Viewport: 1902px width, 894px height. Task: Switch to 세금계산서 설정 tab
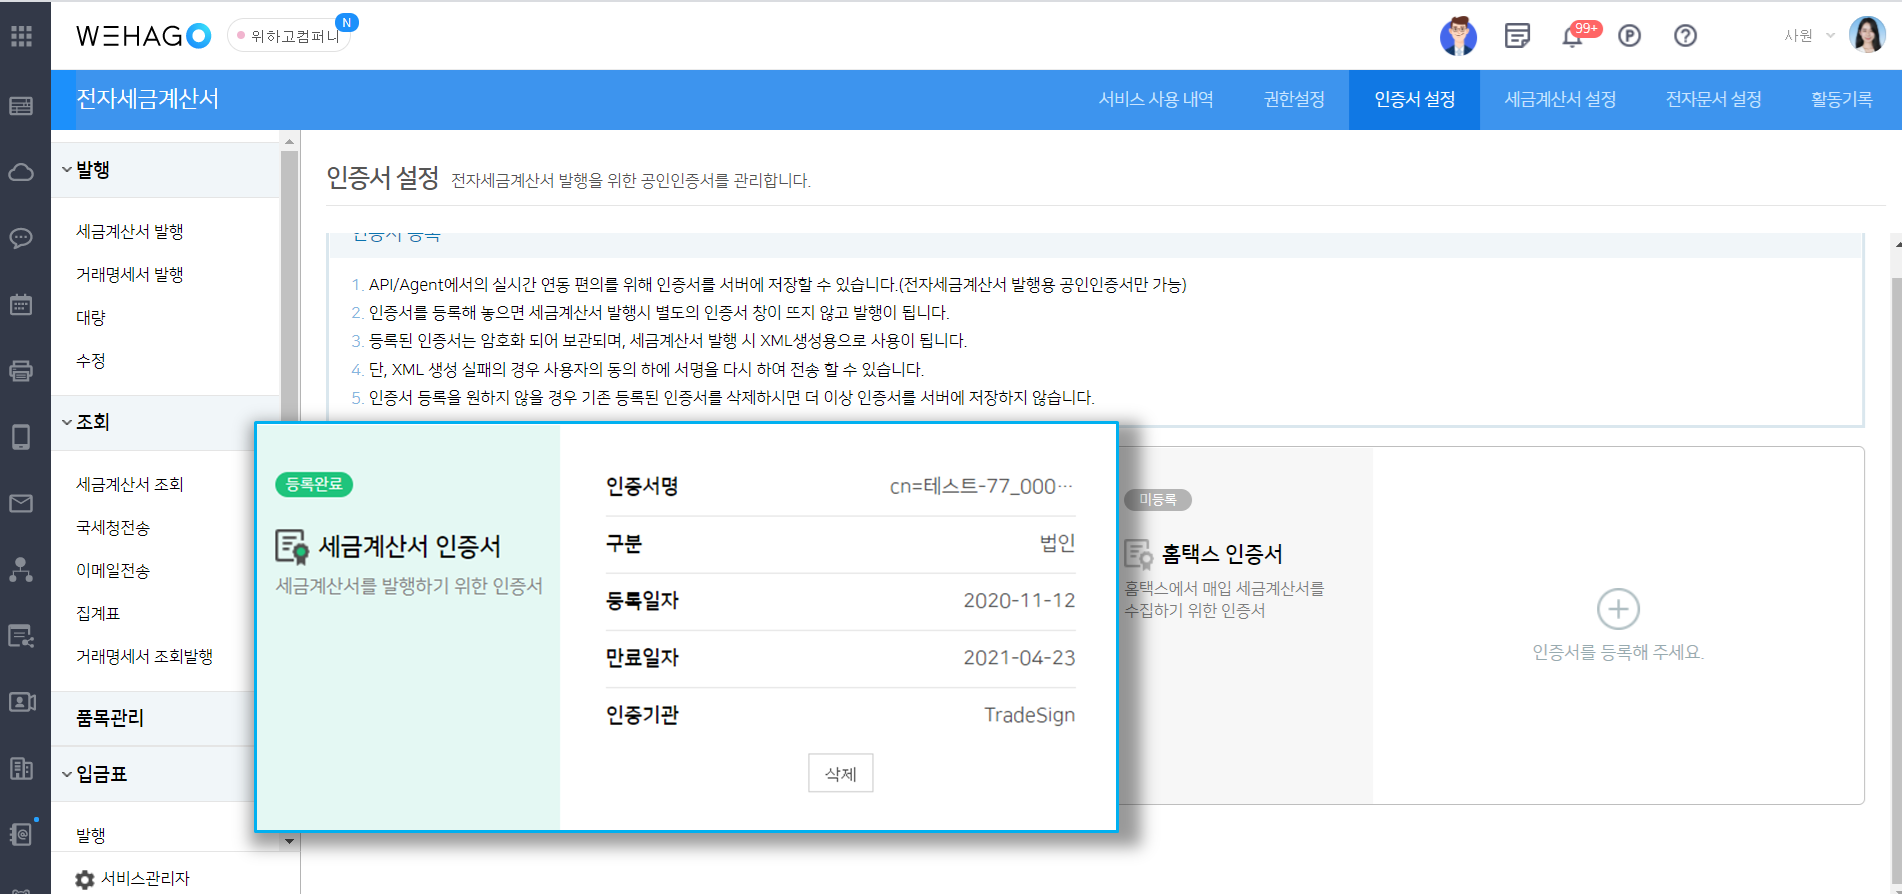pos(1560,99)
